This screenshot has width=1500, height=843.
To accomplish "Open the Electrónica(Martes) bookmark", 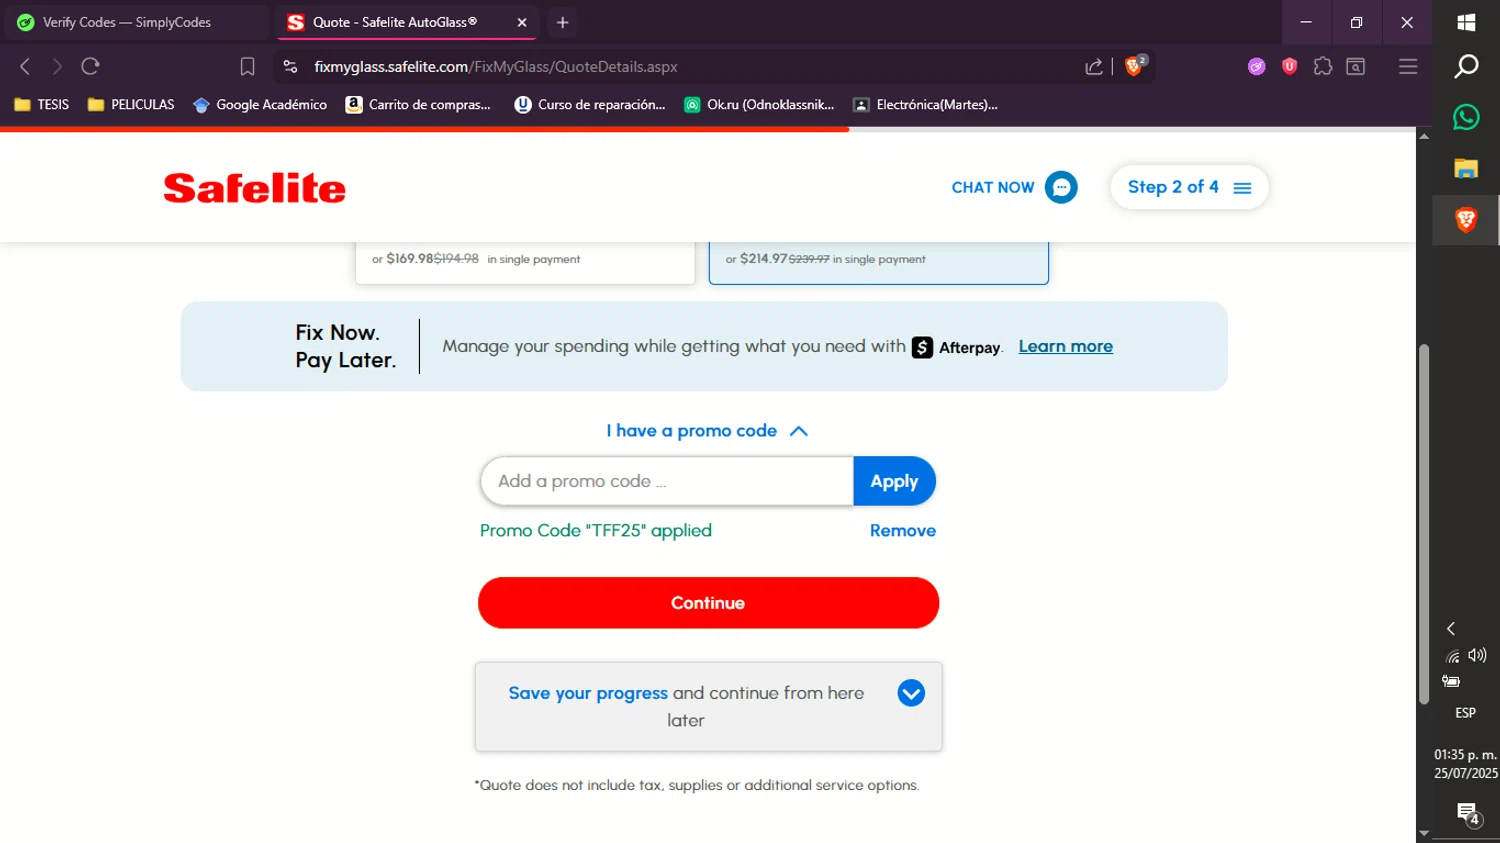I will tap(926, 104).
